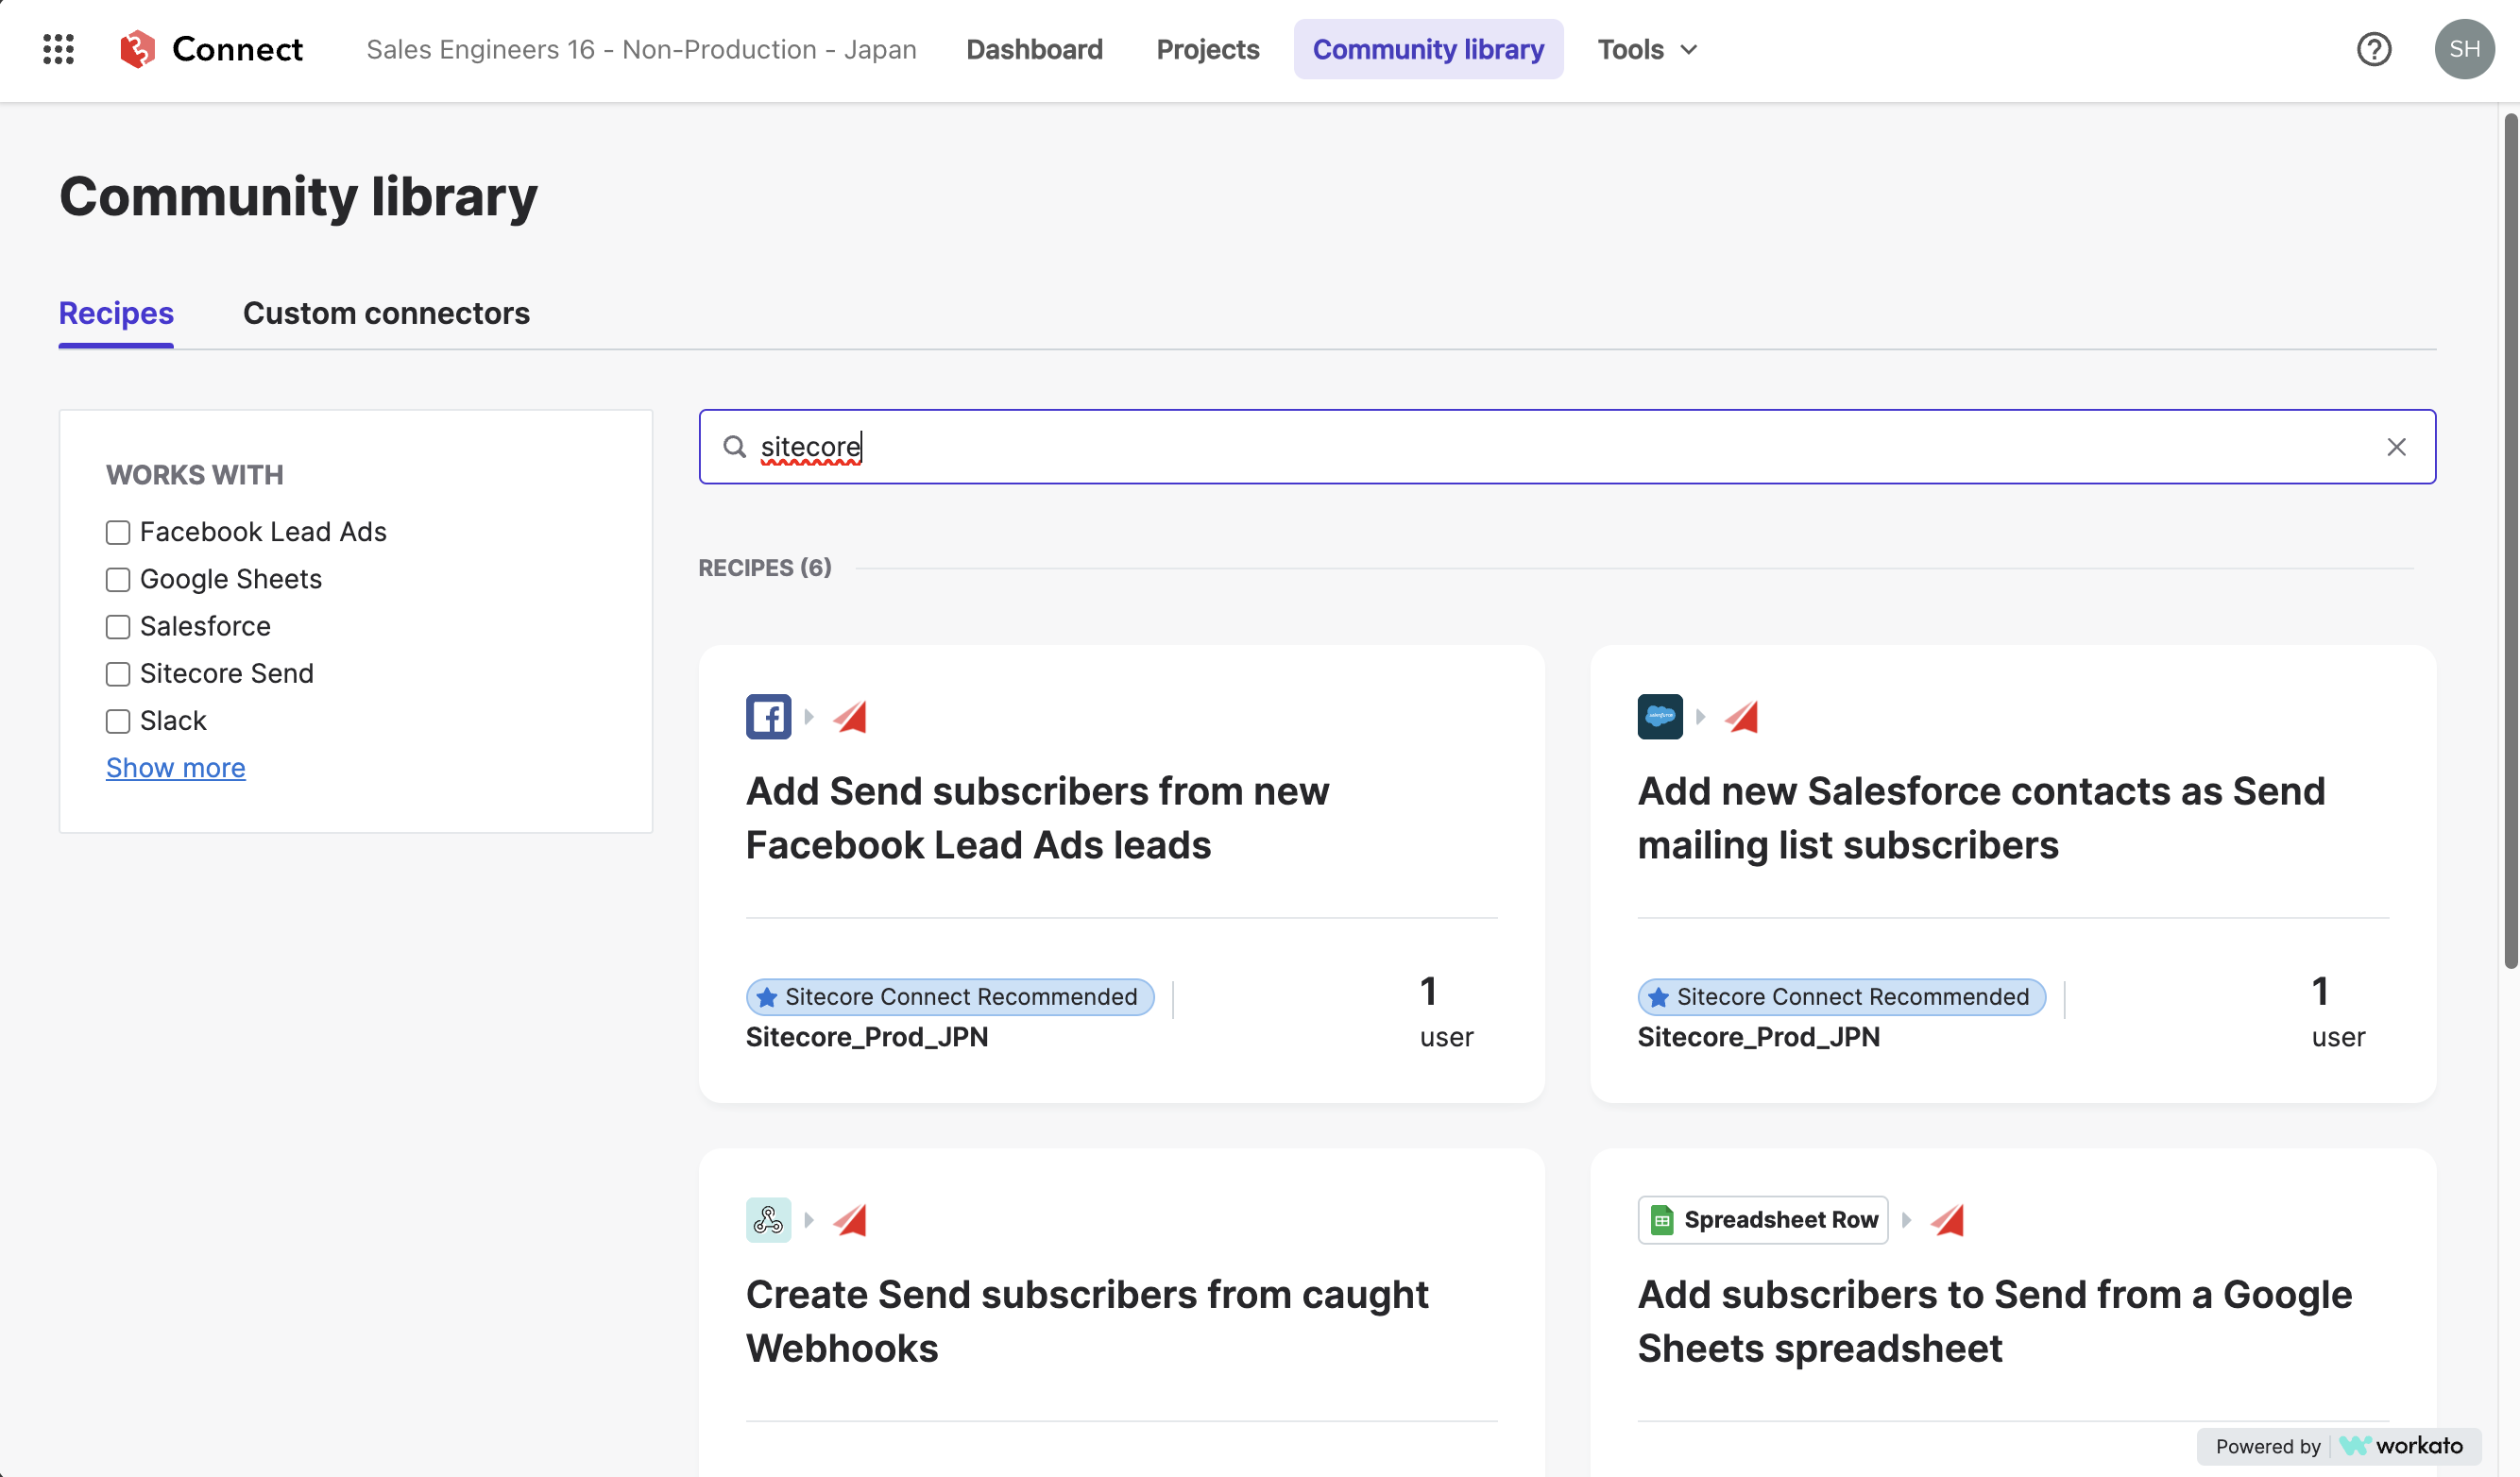Click the RECIPES (6) count heading
The width and height of the screenshot is (2520, 1477).
pyautogui.click(x=765, y=568)
